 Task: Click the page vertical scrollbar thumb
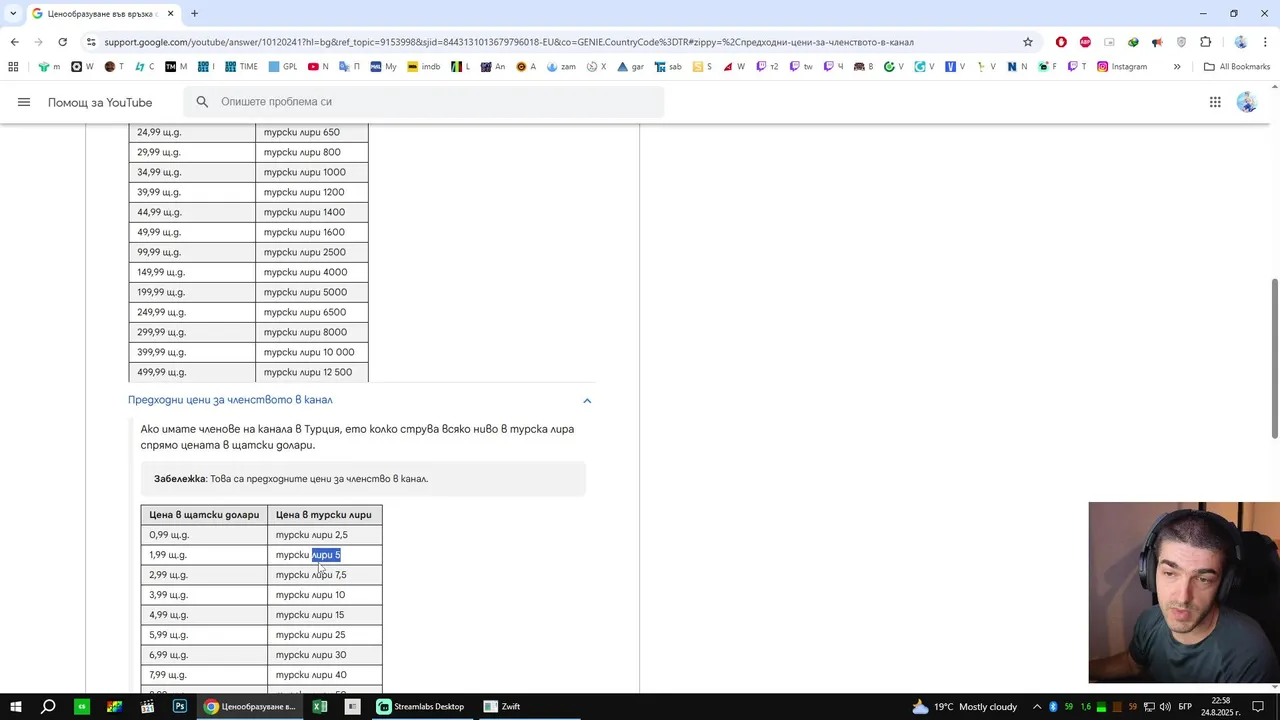tap(1274, 357)
